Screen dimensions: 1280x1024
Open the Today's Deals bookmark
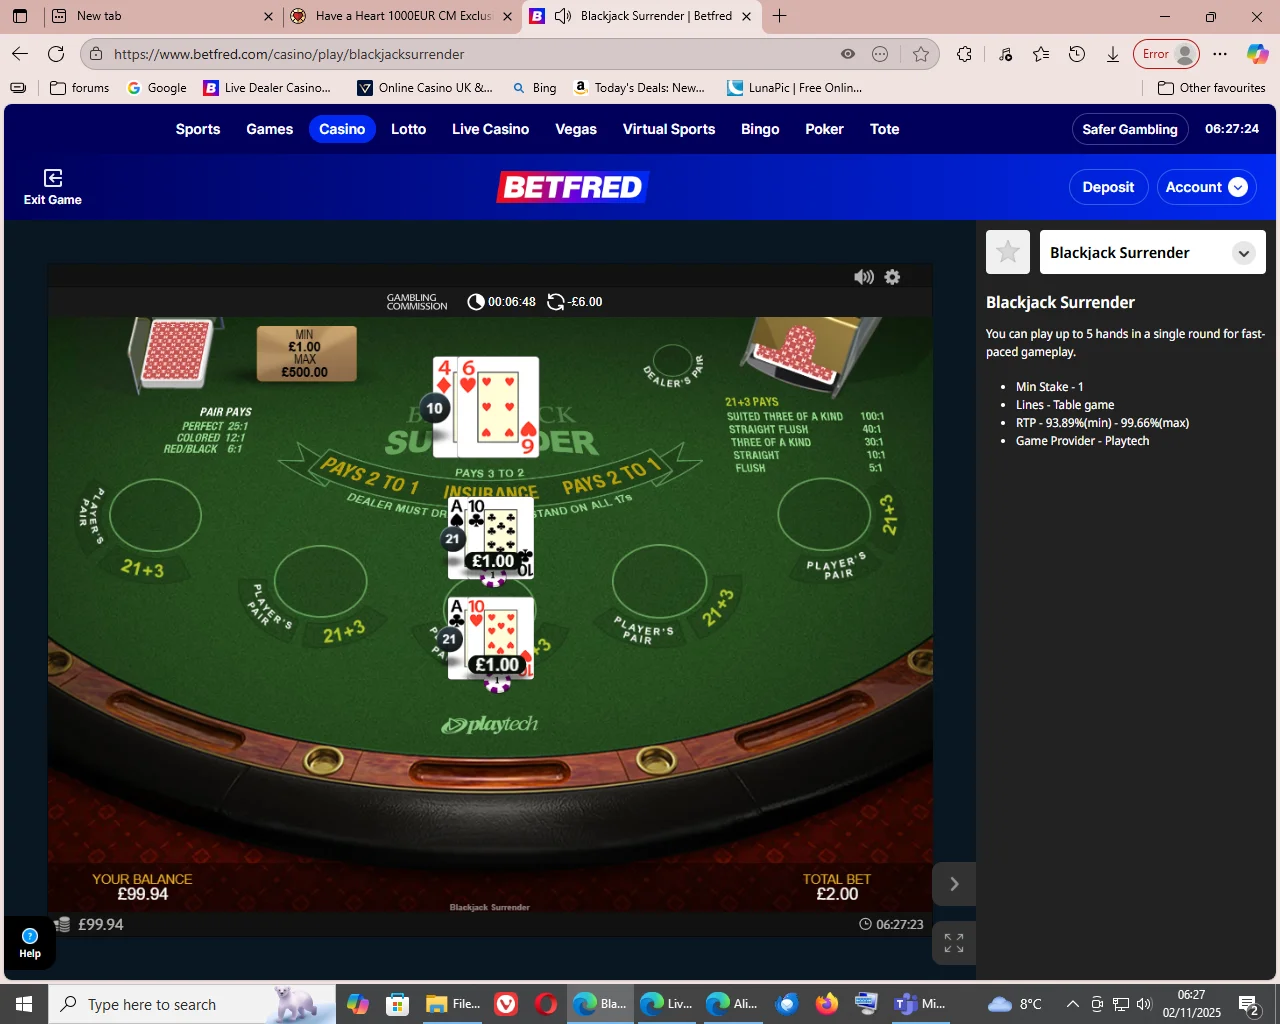coord(639,88)
